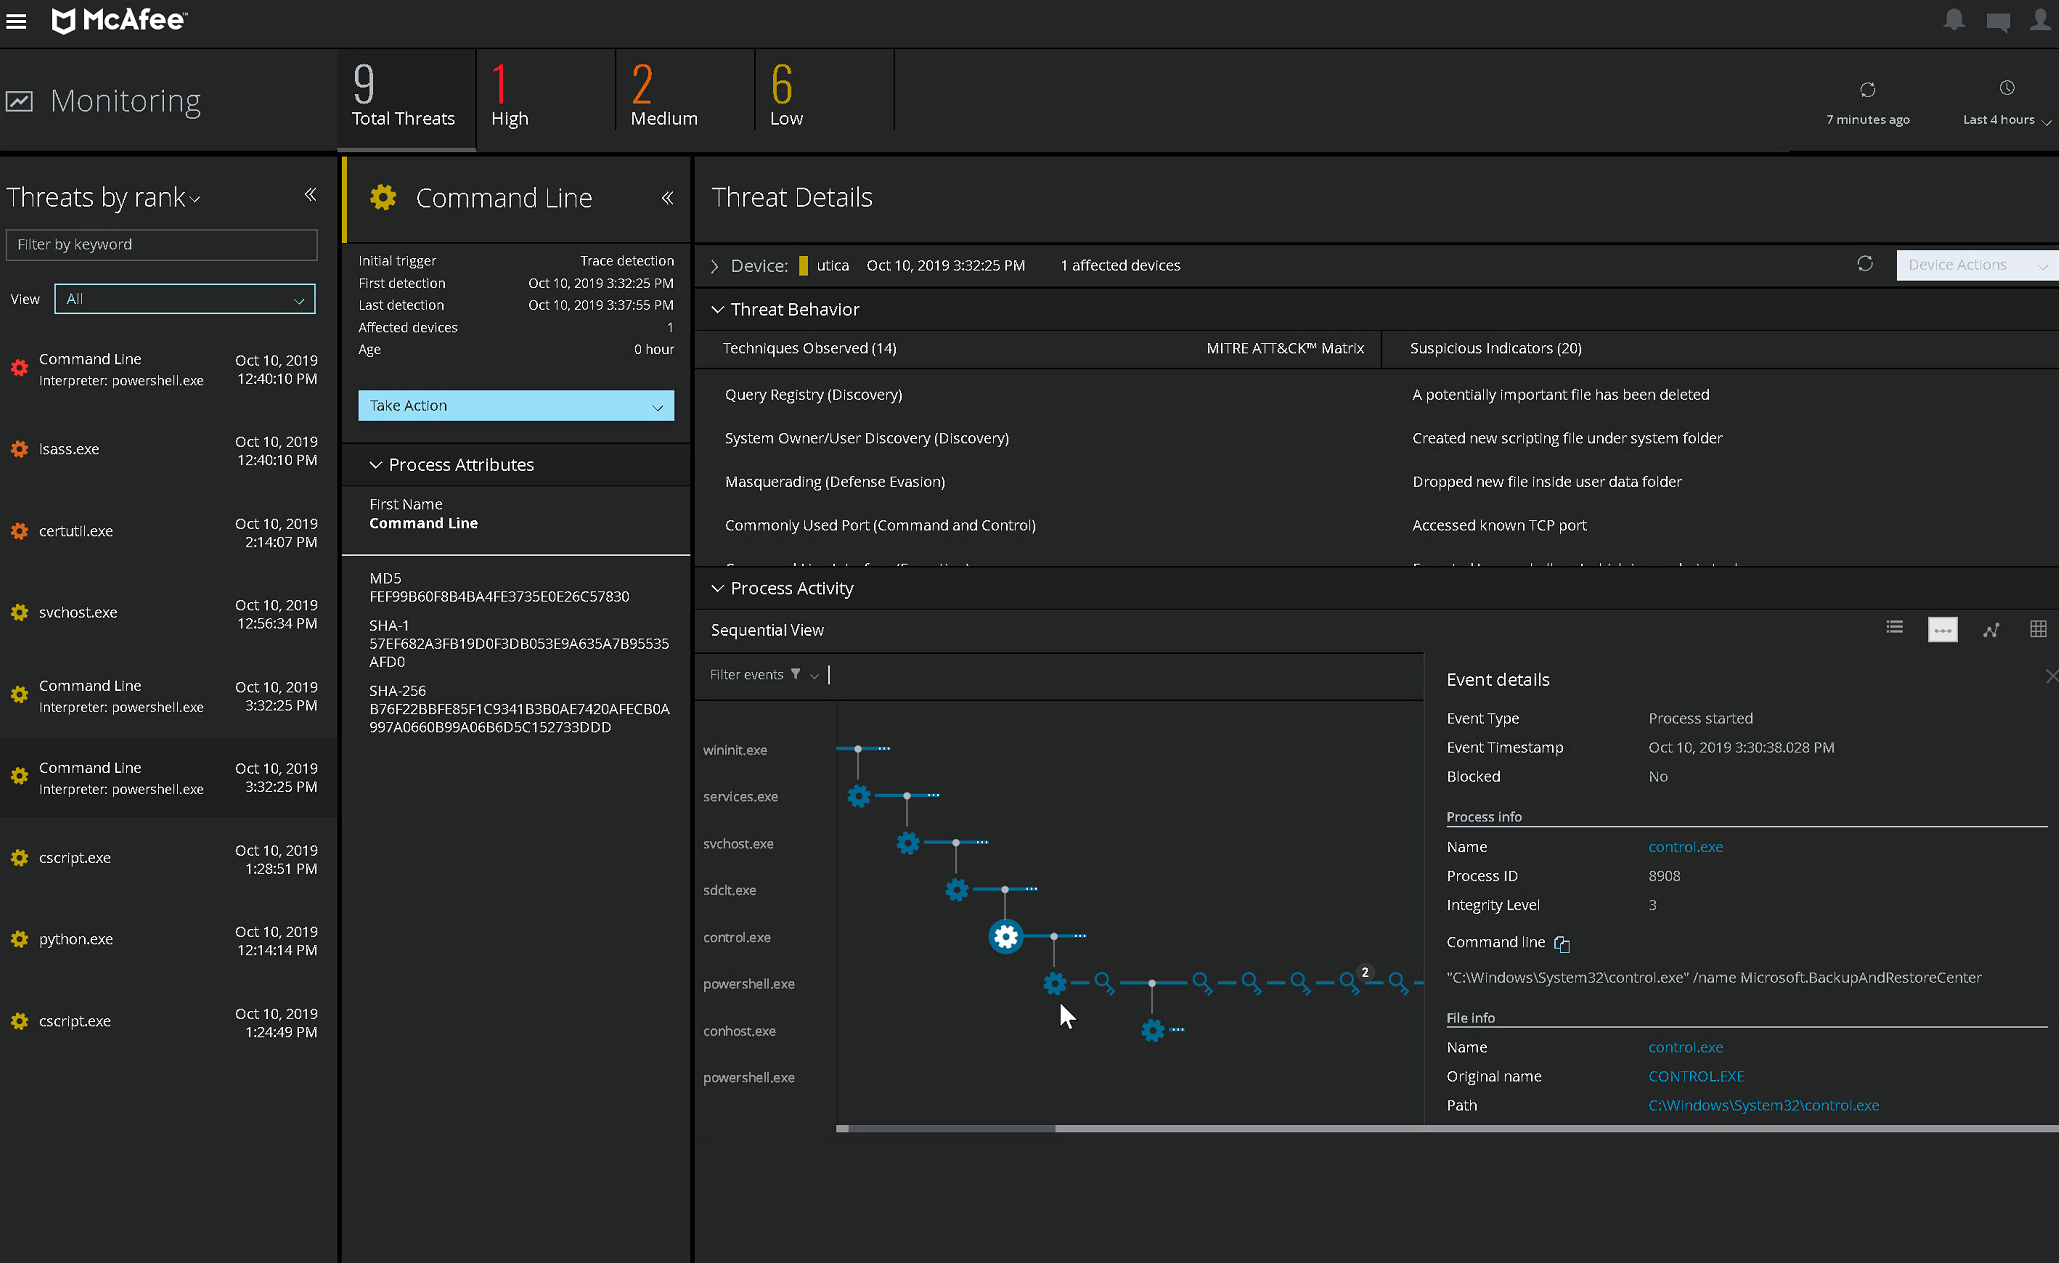
Task: Click the Suspicious Indicators (20) header
Action: [1495, 348]
